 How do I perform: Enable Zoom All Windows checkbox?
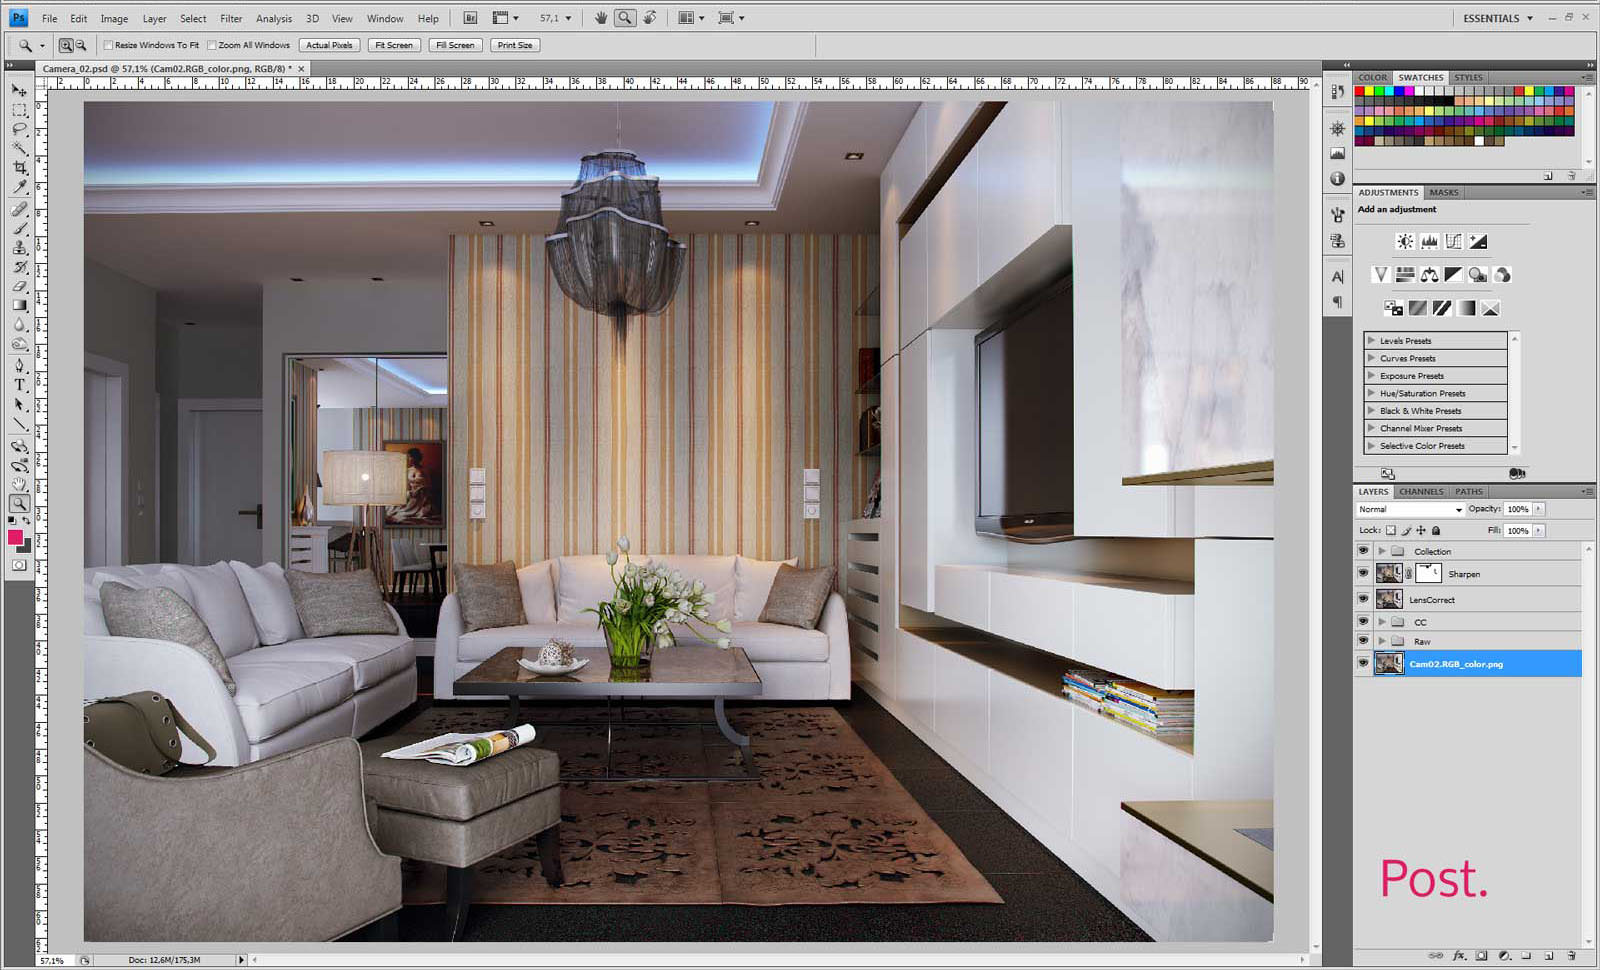[x=212, y=45]
